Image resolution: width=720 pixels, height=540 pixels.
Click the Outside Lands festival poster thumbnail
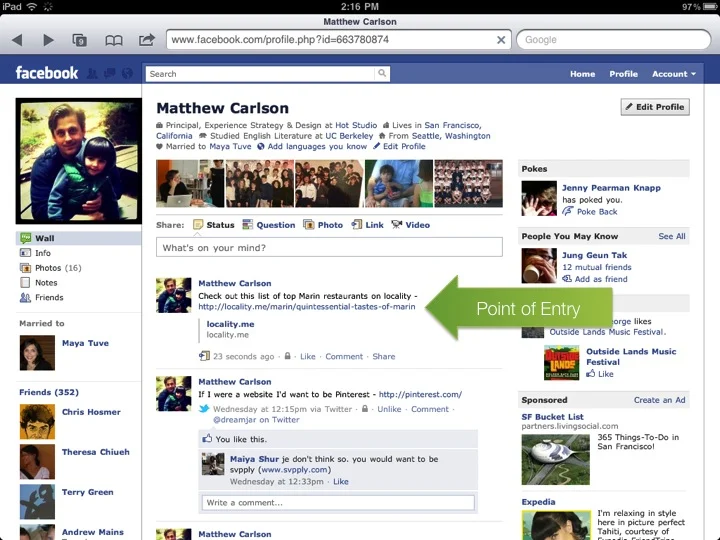(x=562, y=363)
